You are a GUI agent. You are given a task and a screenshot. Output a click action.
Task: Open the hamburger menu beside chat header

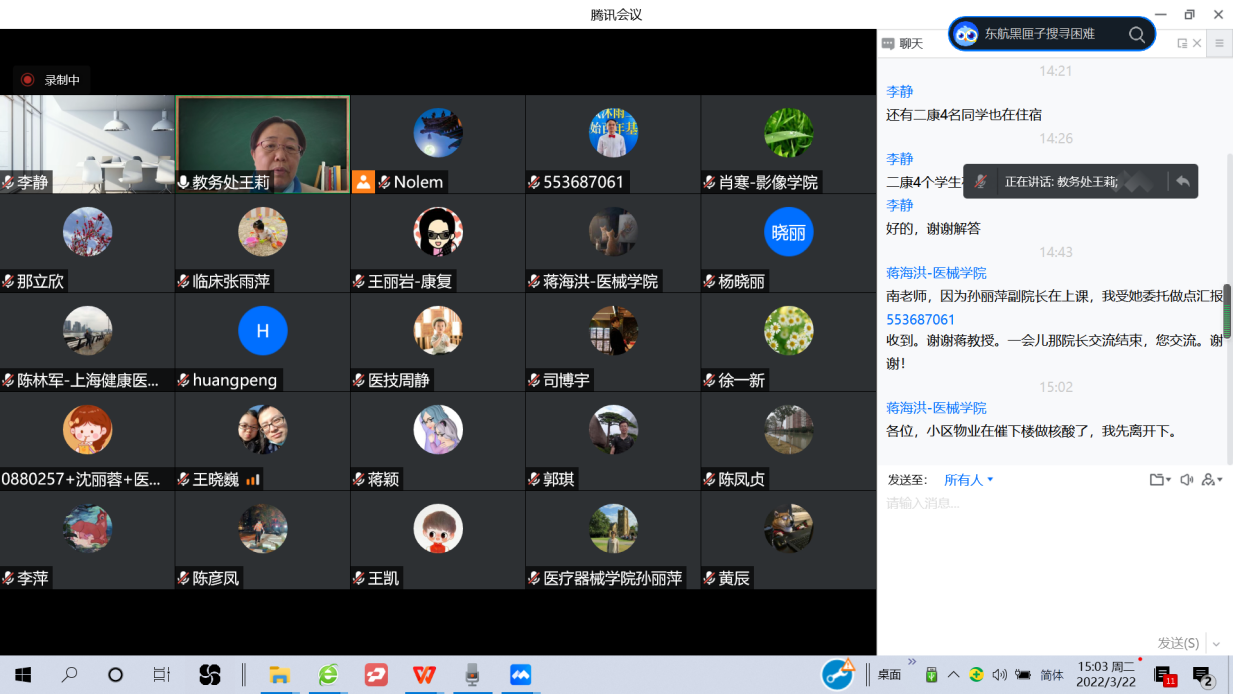1219,44
